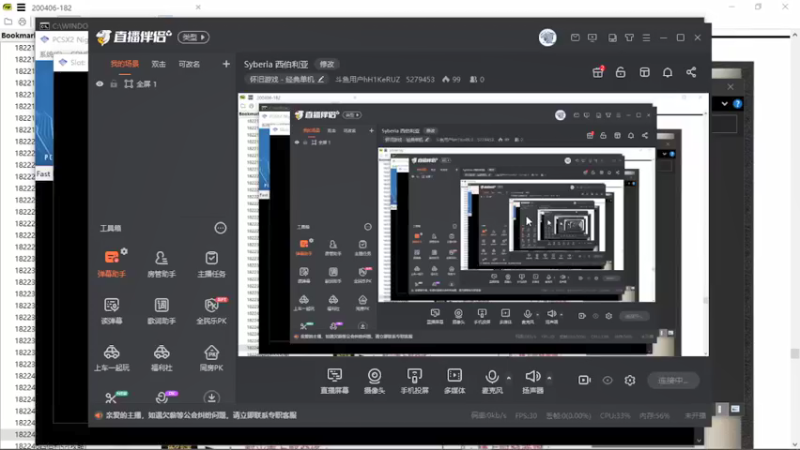The image size is (800, 450).
Task: Expand microphone options arrow
Action: click(509, 378)
